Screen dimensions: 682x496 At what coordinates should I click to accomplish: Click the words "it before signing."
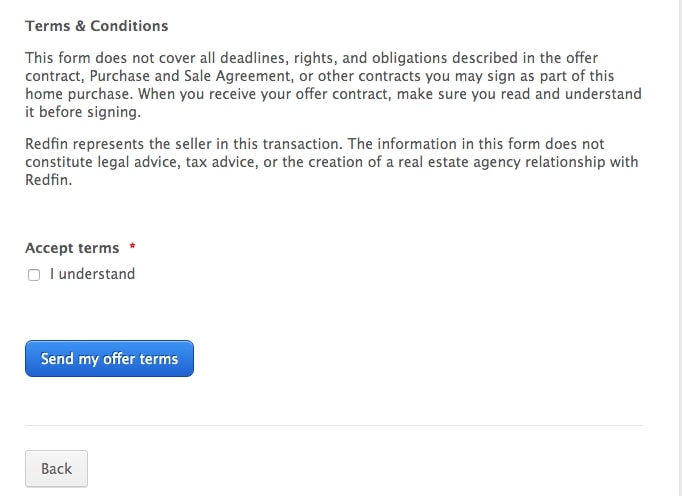[83, 112]
